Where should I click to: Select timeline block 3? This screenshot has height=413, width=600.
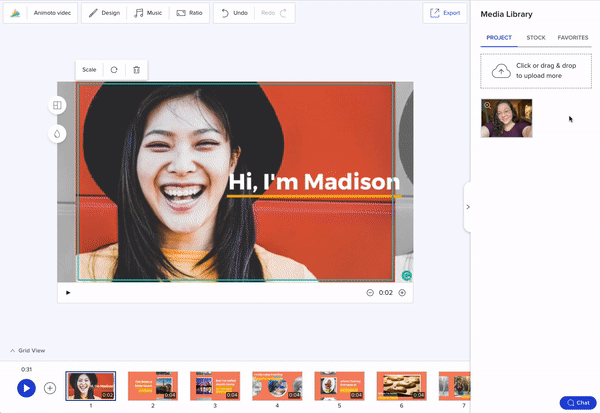(215, 386)
